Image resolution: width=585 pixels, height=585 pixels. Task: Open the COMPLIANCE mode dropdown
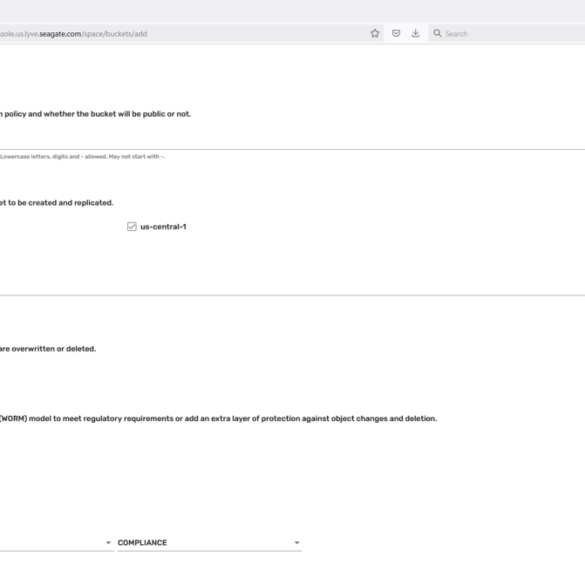coord(209,543)
